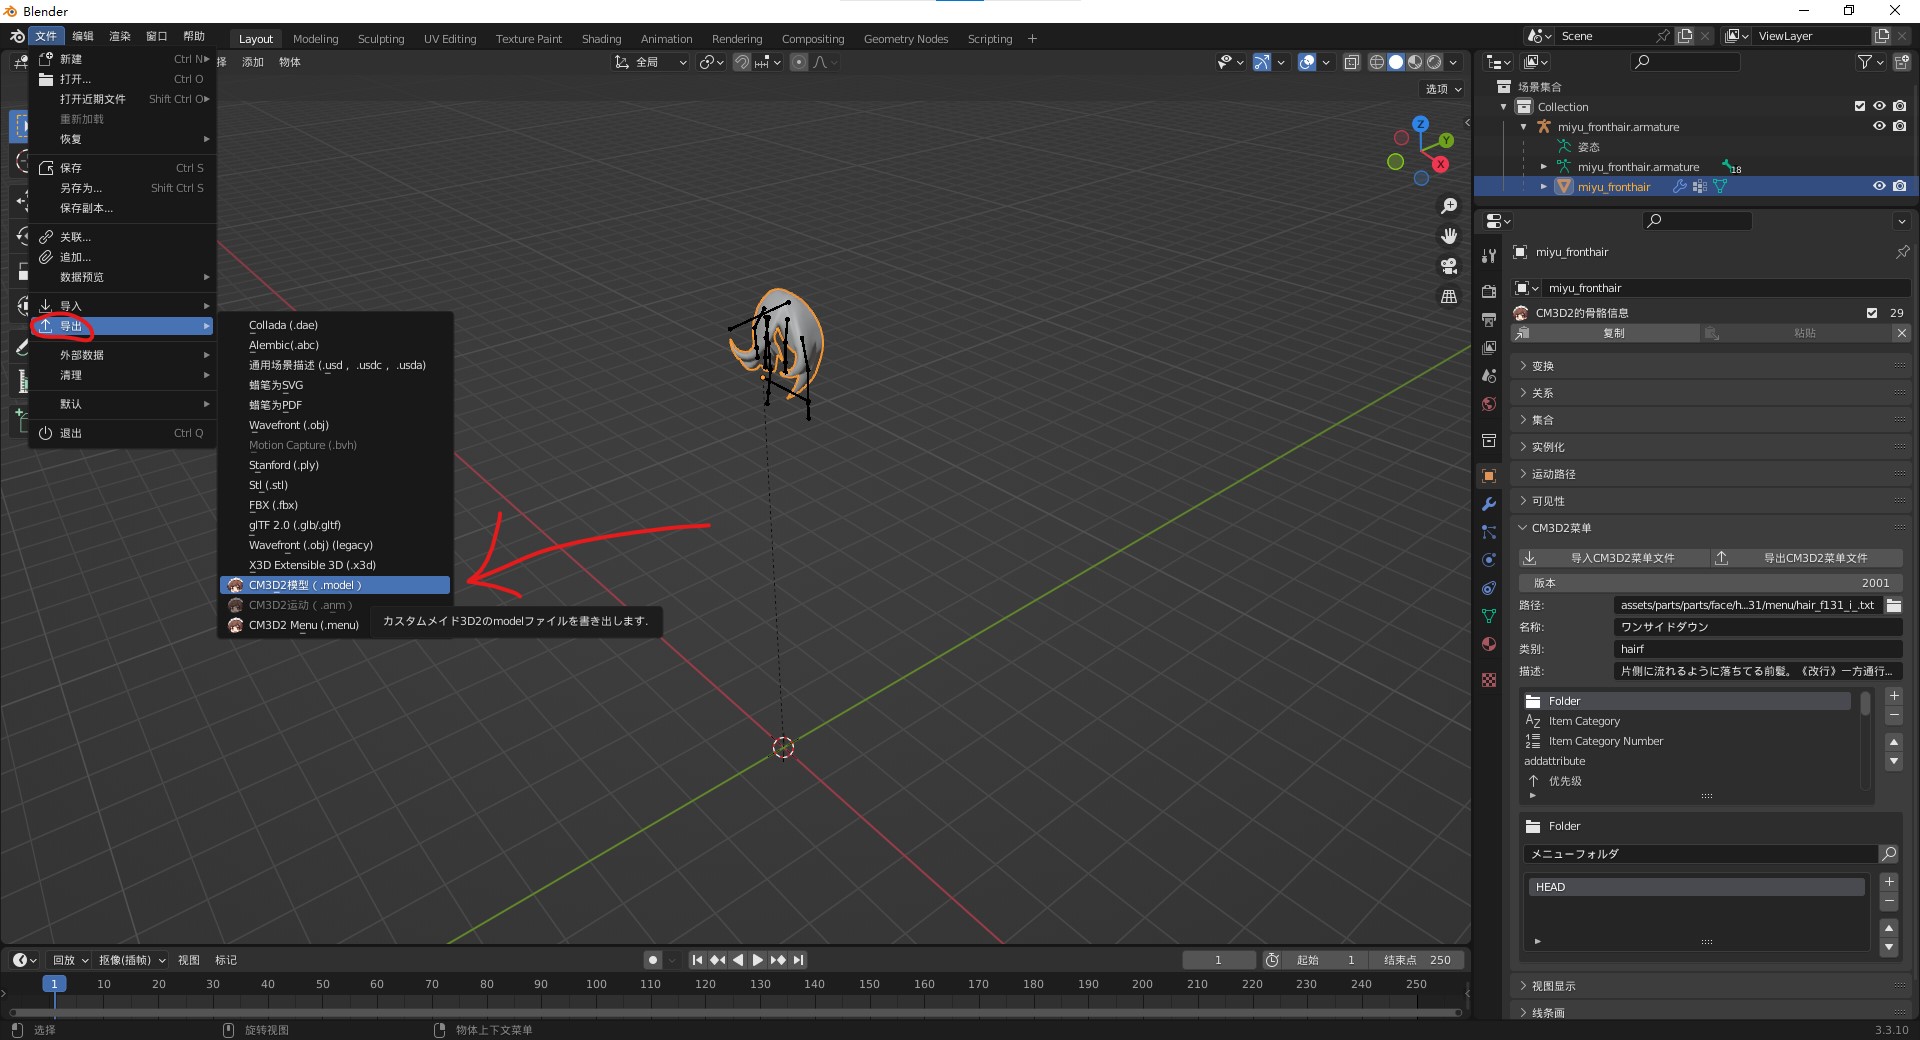Hide the Collection with its eye icon
Screen dimensions: 1920x1040
point(1879,106)
